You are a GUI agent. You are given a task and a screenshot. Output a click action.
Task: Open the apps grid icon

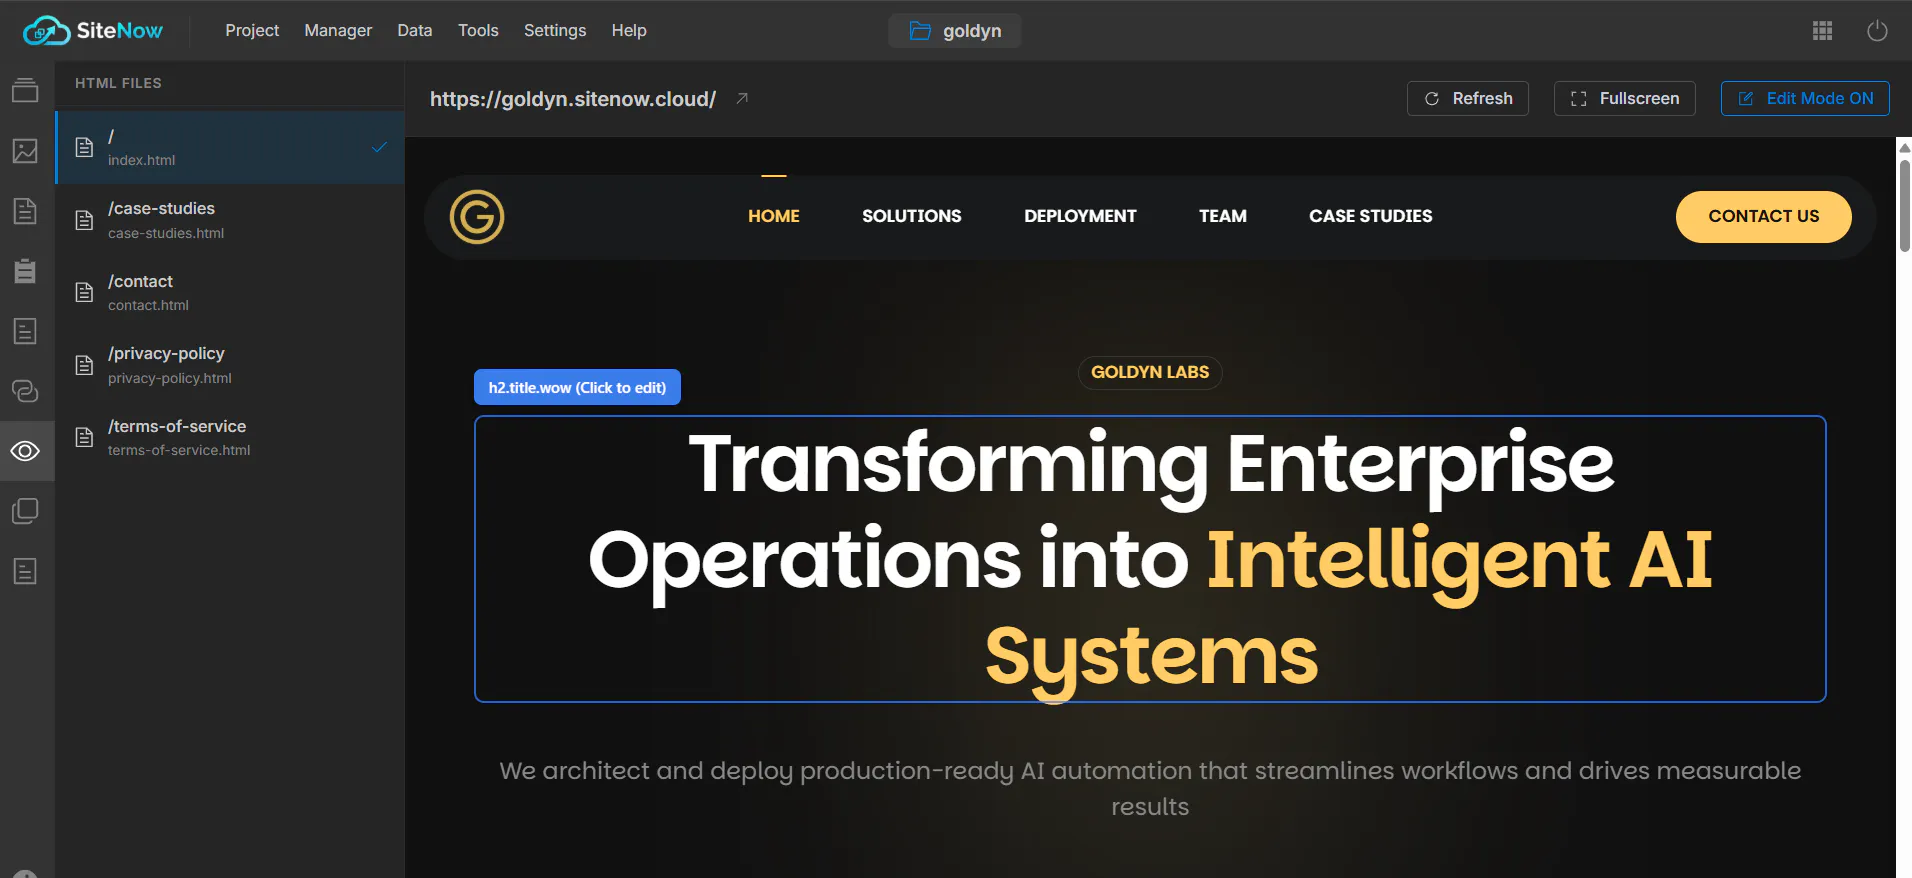[1822, 31]
